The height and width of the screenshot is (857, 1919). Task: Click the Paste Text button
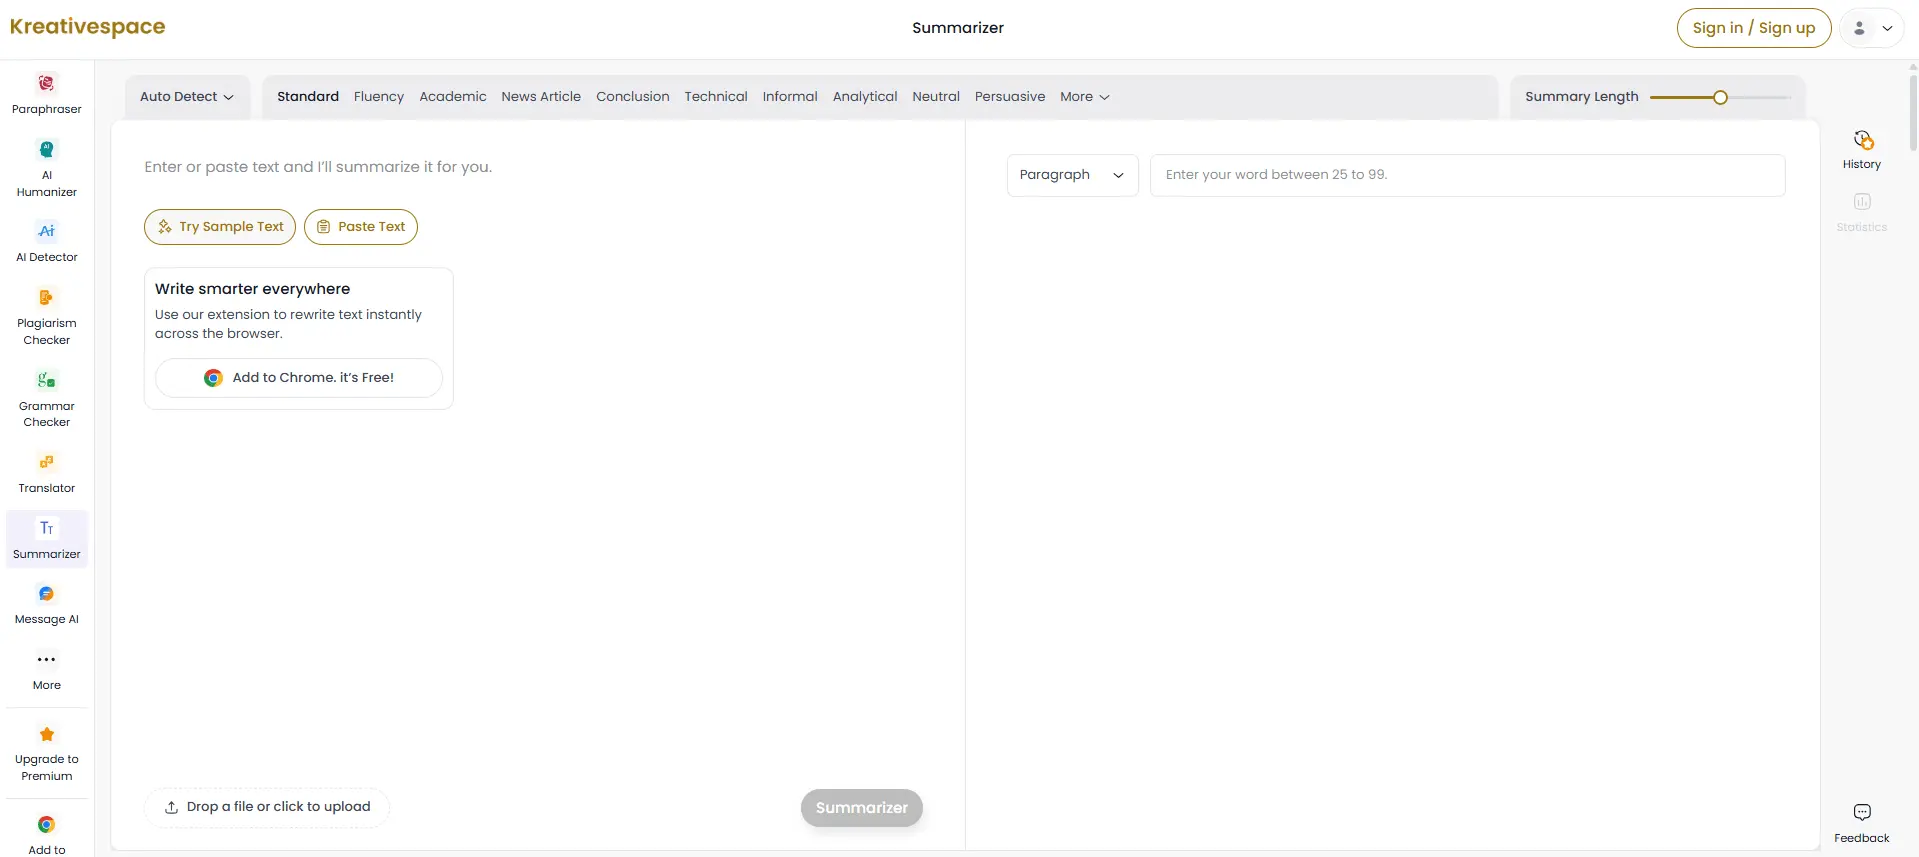click(x=361, y=227)
